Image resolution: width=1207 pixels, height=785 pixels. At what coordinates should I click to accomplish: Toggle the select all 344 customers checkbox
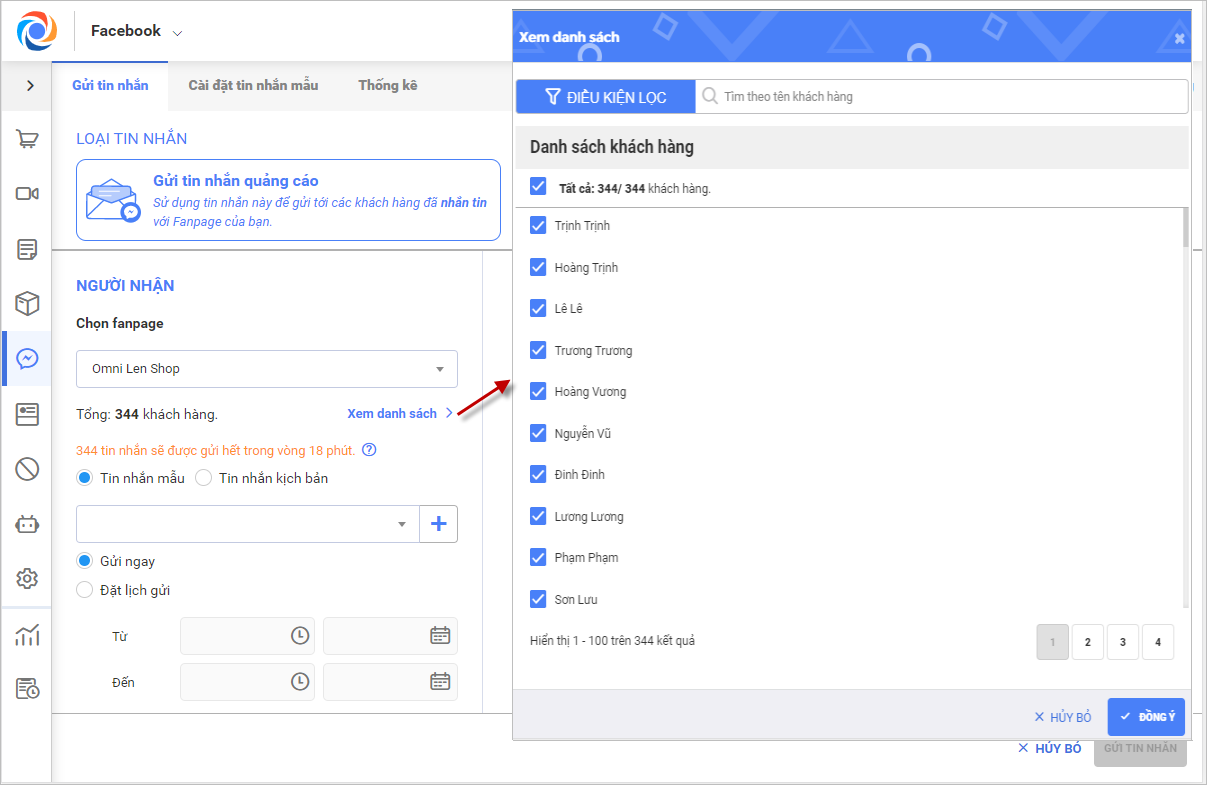[x=538, y=187]
